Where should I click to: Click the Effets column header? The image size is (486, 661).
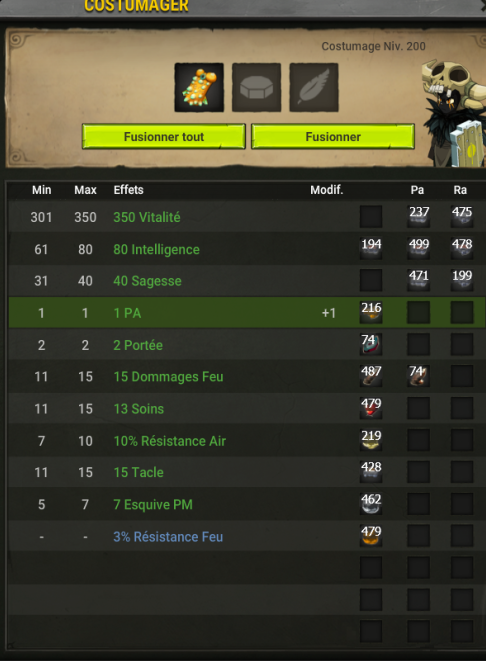tap(129, 190)
